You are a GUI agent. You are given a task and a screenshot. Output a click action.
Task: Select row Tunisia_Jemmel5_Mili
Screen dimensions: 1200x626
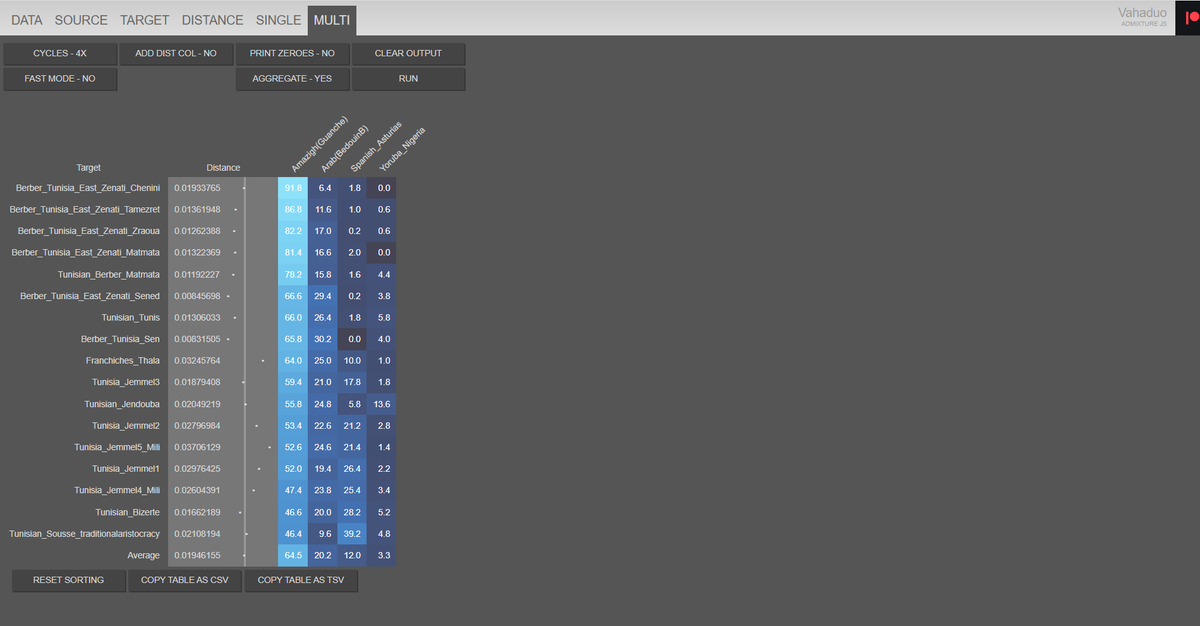[x=117, y=447]
